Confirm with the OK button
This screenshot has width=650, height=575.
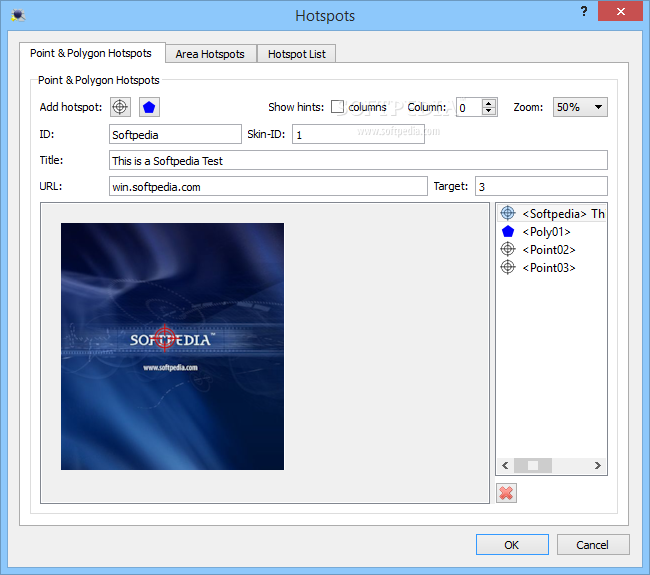tap(512, 544)
